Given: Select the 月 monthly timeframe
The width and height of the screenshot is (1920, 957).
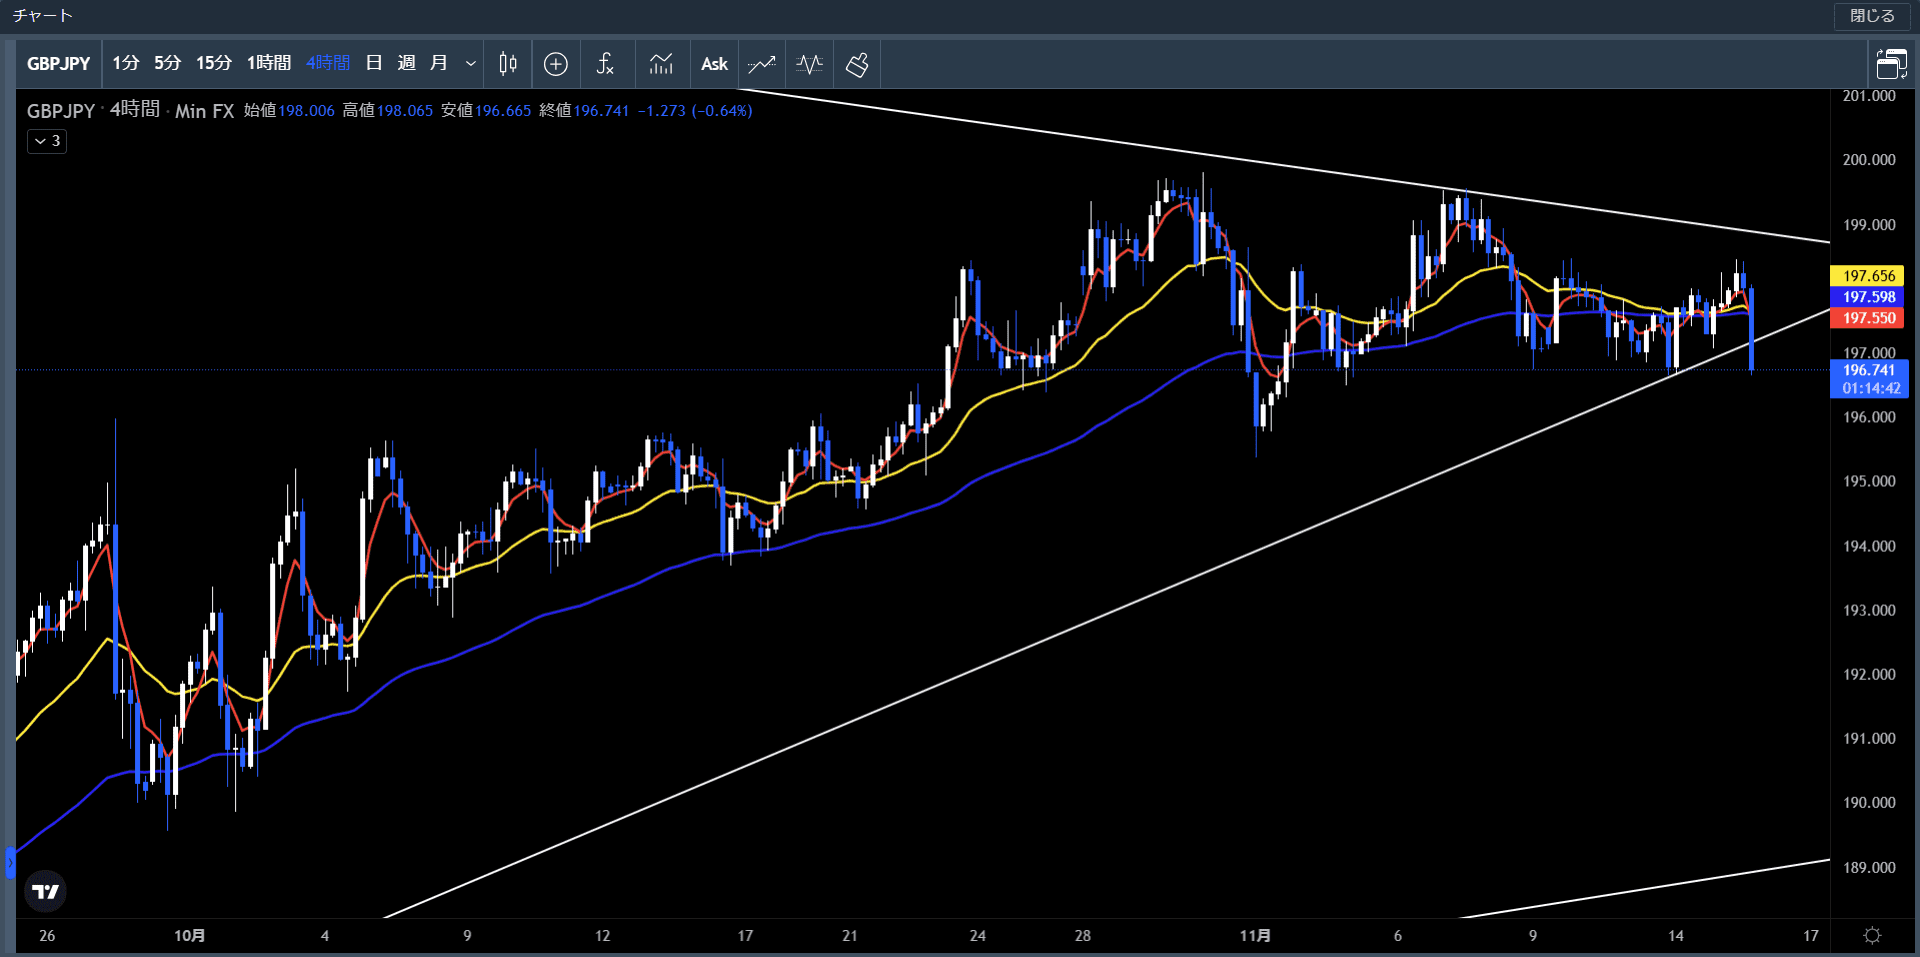Looking at the screenshot, I should 438,63.
